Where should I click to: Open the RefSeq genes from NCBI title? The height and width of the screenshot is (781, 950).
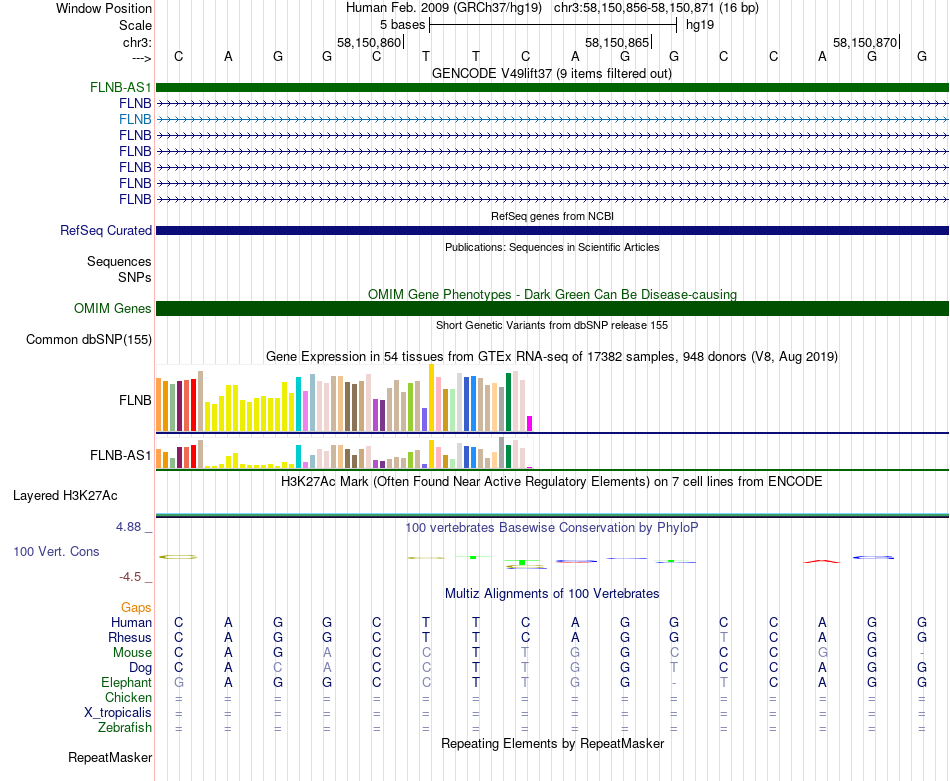552,216
